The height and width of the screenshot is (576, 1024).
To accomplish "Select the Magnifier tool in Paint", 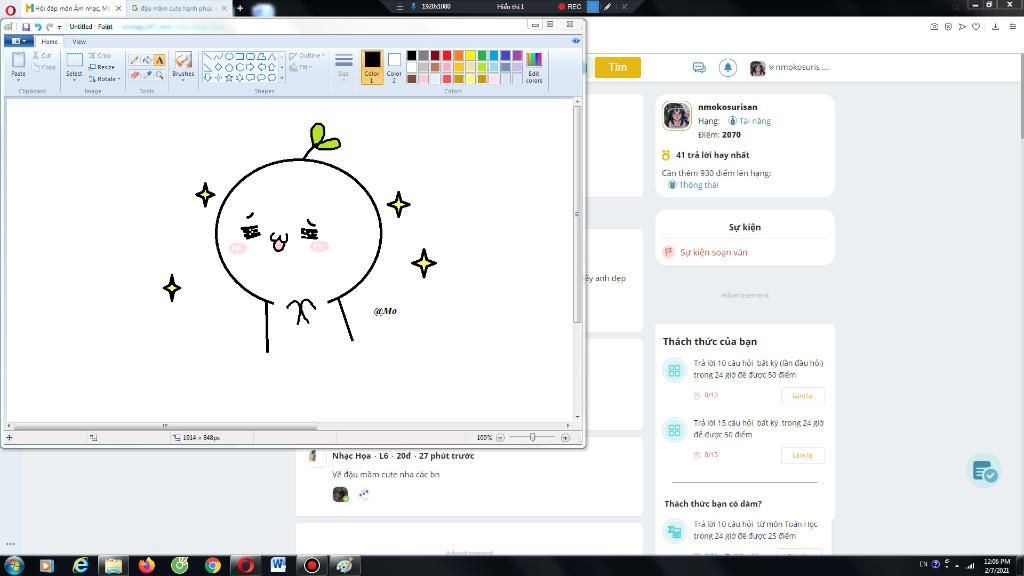I will pos(159,75).
